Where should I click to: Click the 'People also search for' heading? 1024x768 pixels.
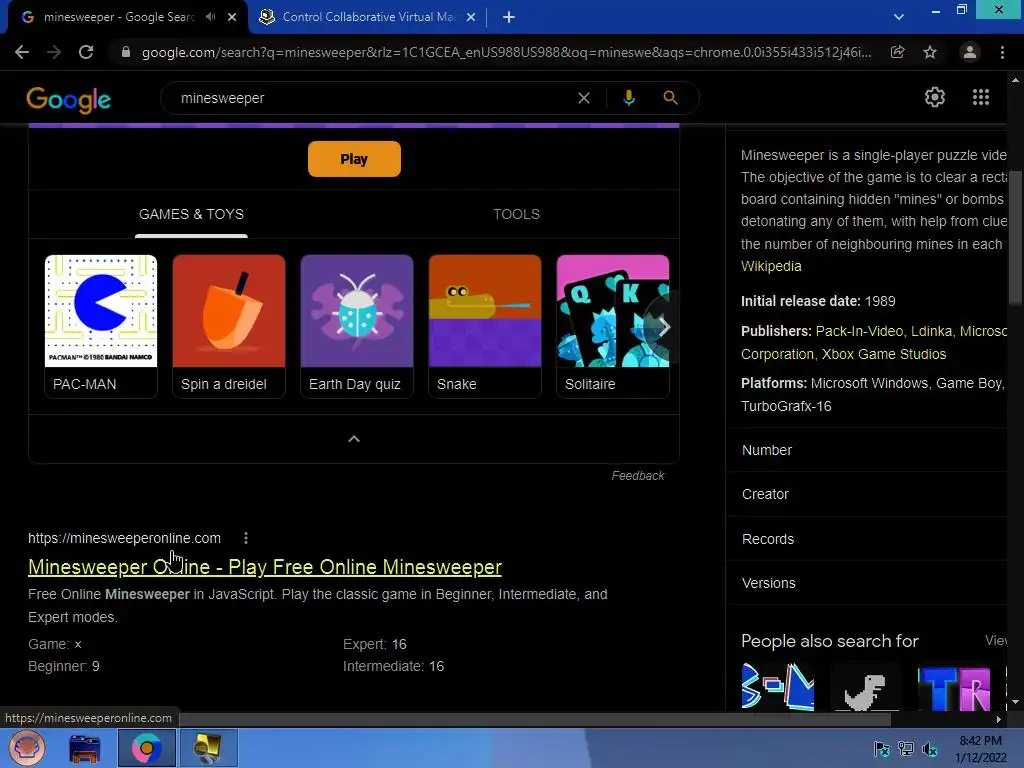click(829, 641)
